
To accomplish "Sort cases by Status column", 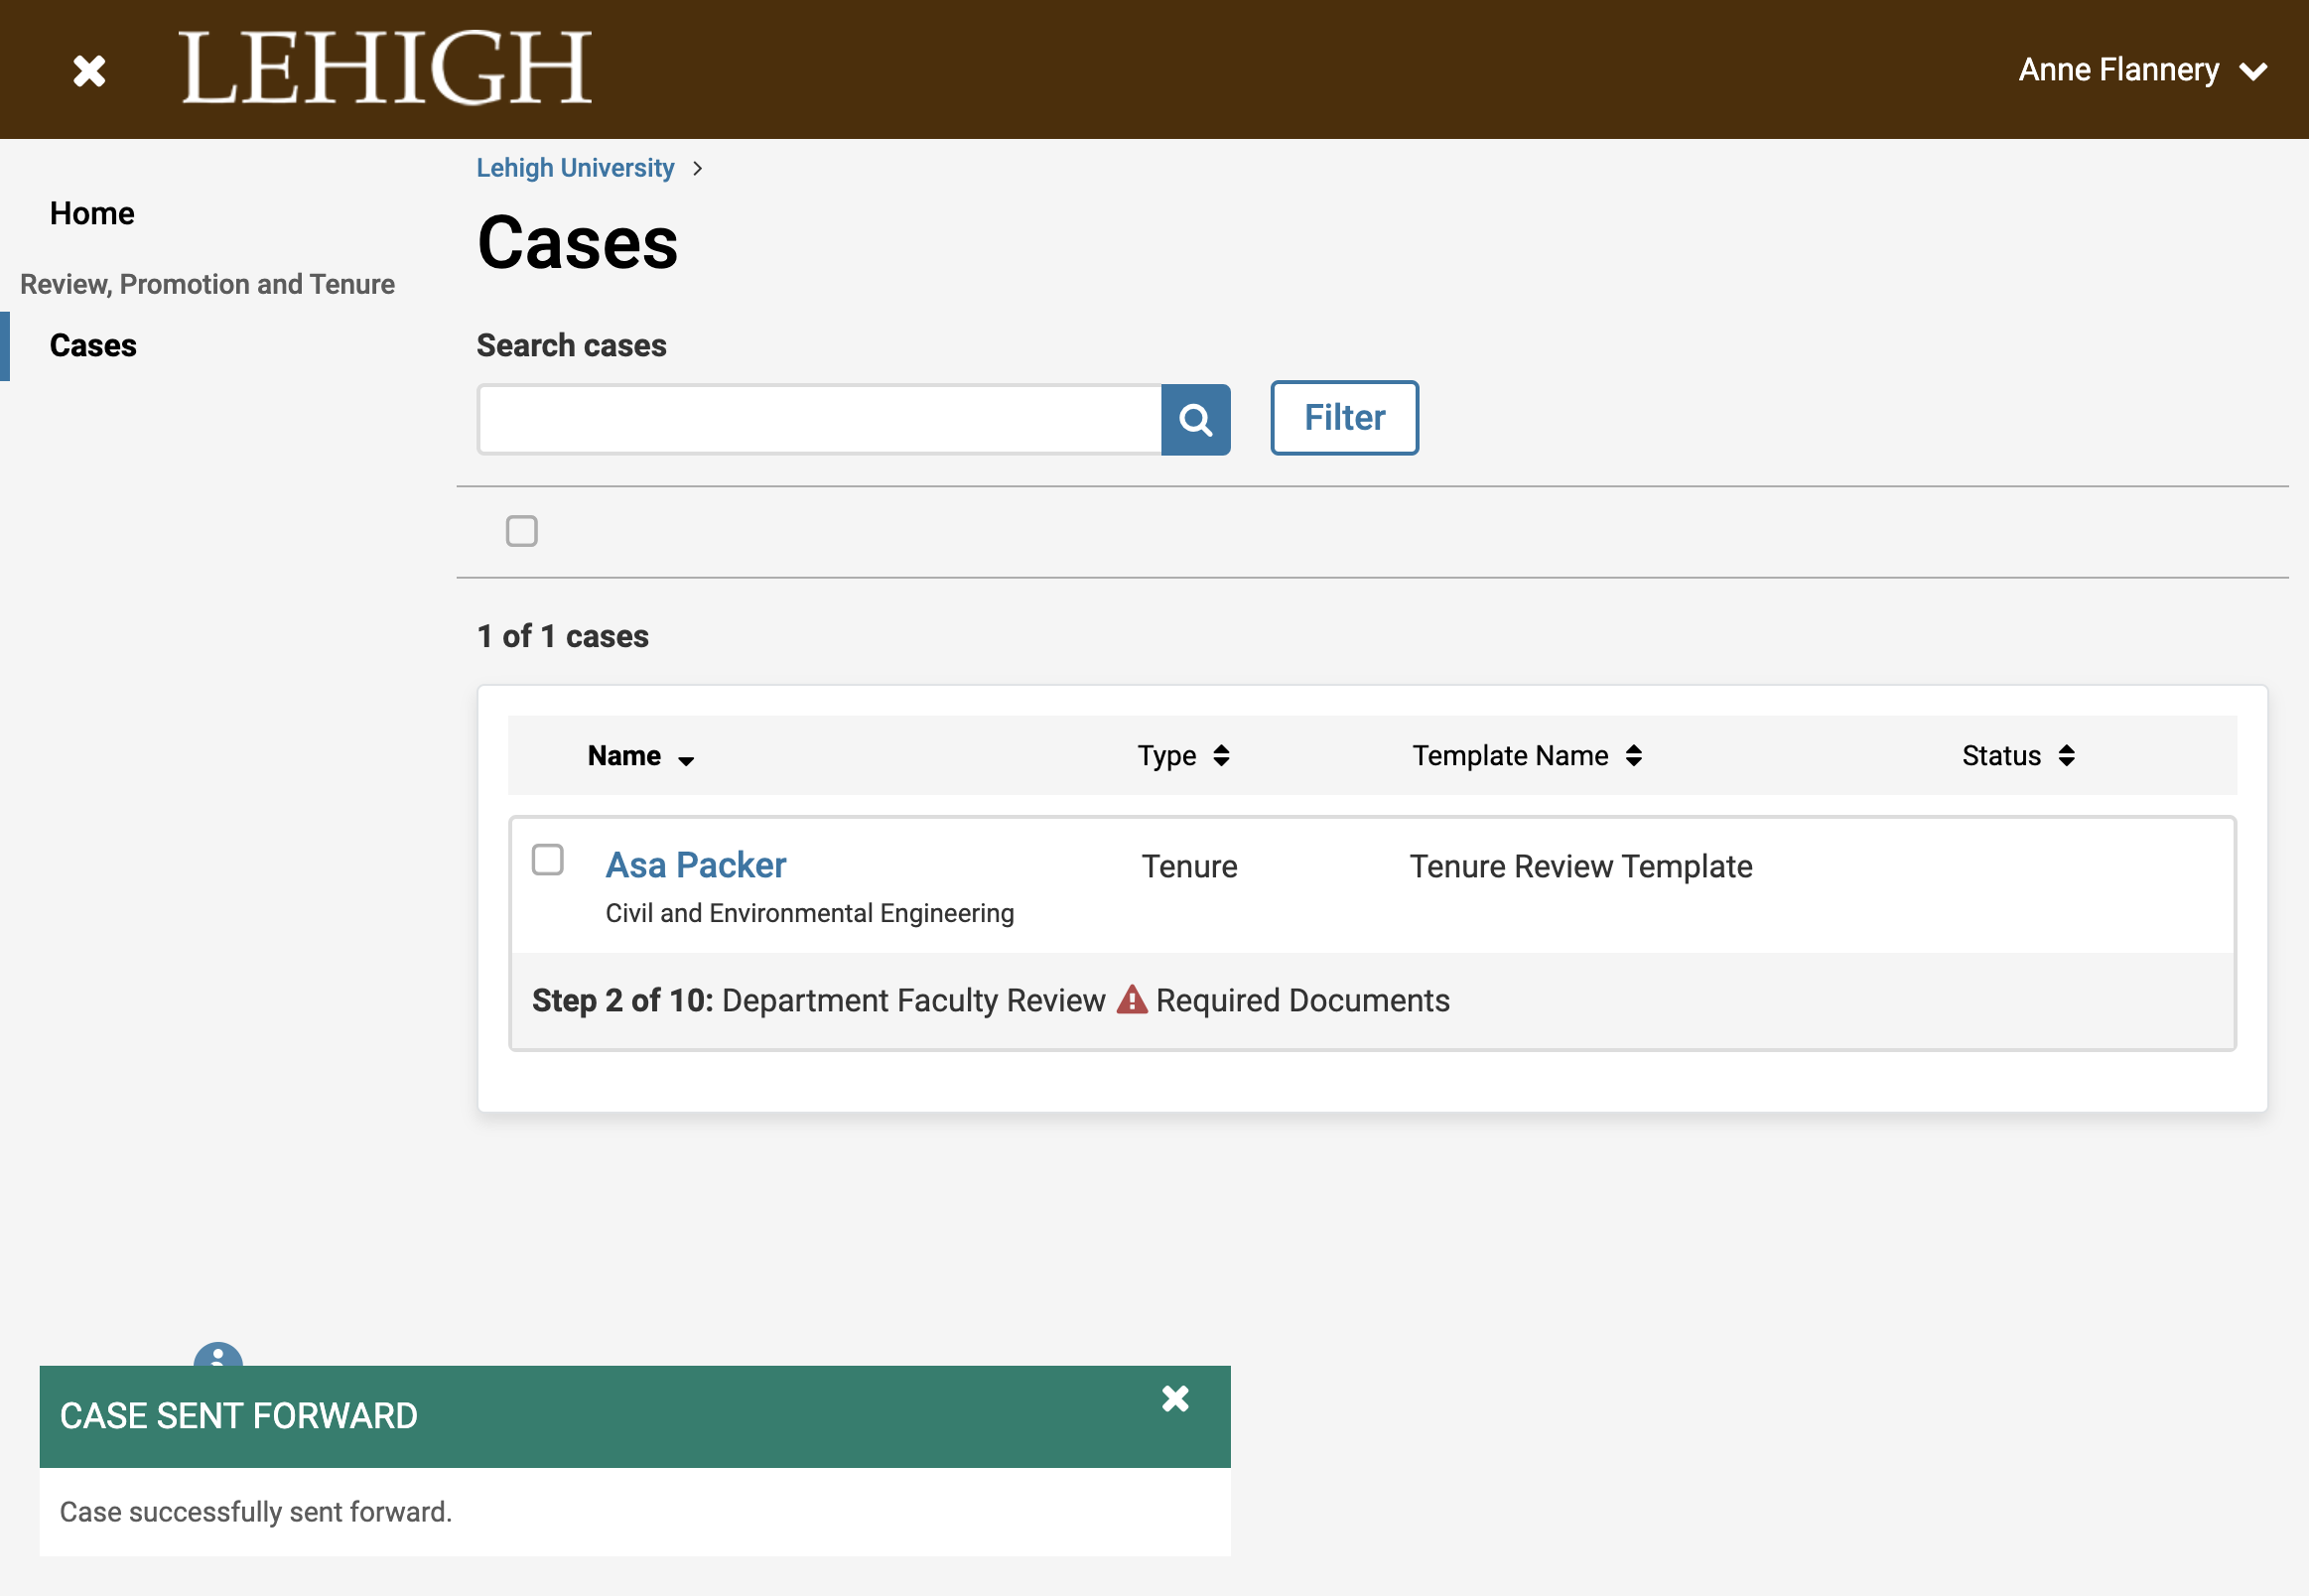I will point(2018,756).
